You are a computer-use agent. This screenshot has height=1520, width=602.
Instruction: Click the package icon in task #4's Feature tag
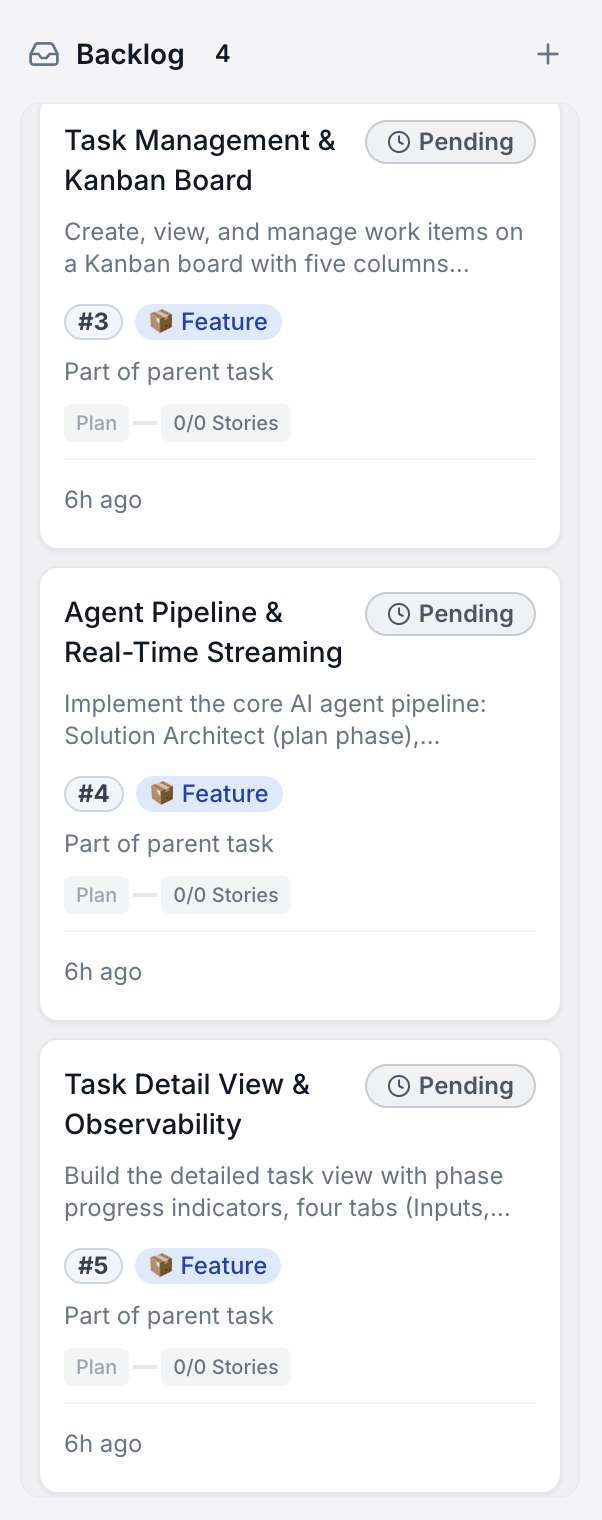tap(159, 793)
